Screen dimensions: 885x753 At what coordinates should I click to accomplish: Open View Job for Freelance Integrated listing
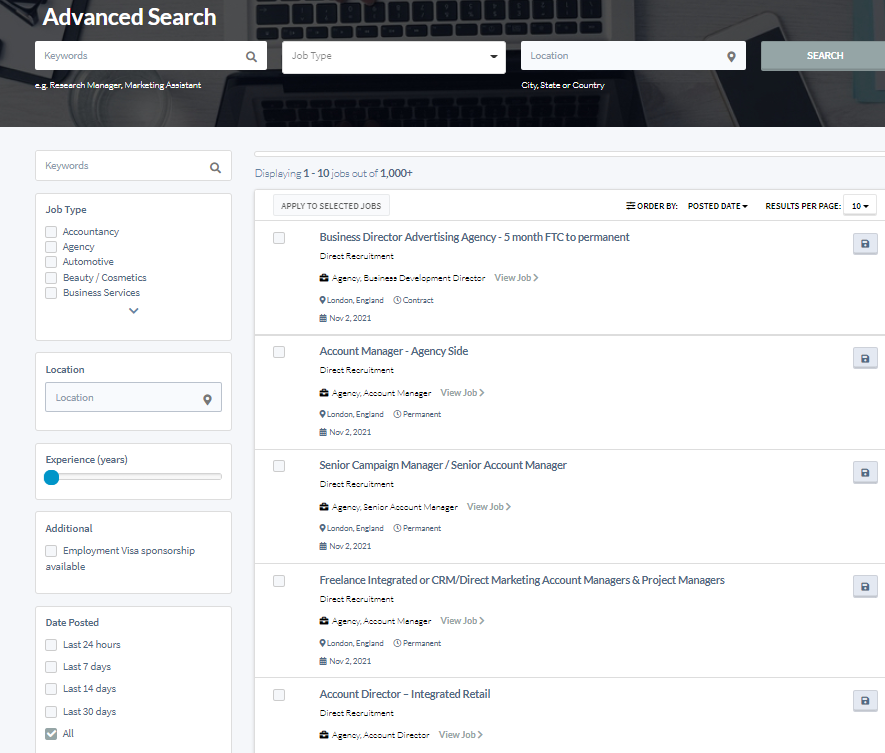(x=462, y=621)
